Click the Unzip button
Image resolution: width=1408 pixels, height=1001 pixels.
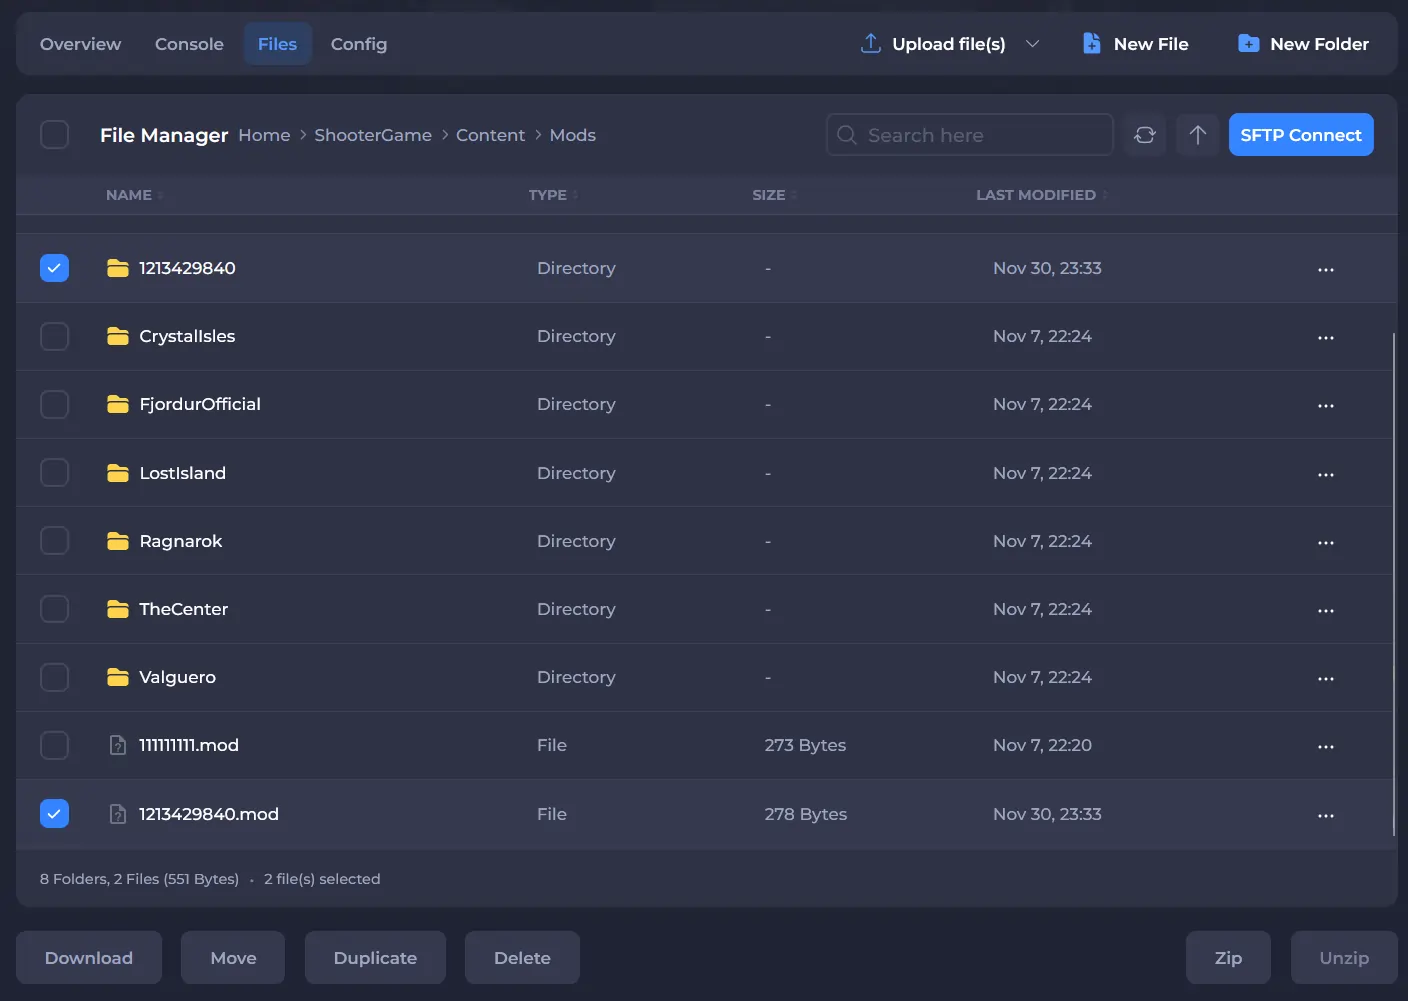pyautogui.click(x=1344, y=958)
